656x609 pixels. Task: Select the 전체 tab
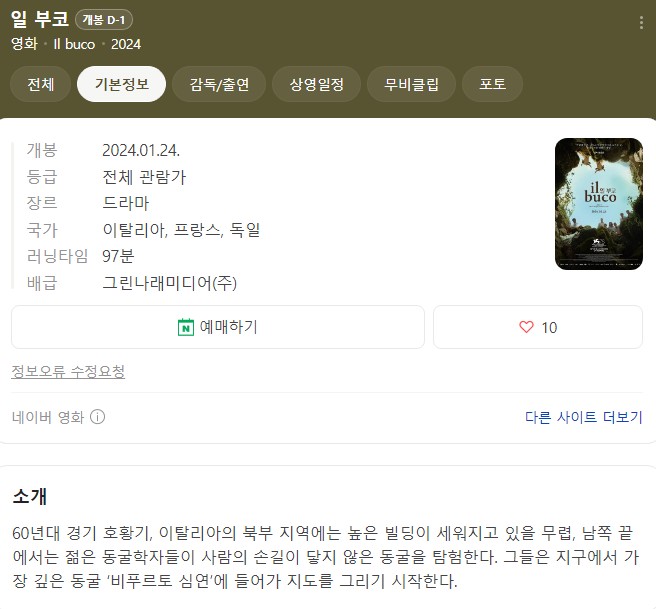40,84
